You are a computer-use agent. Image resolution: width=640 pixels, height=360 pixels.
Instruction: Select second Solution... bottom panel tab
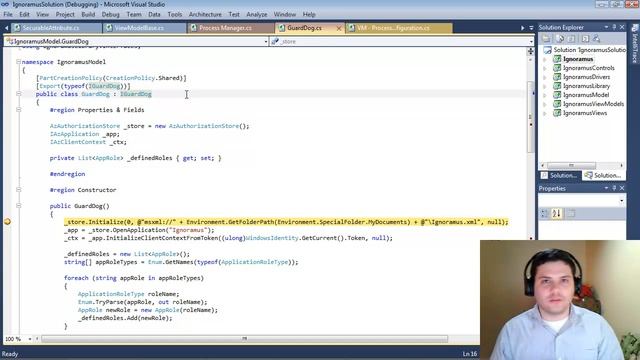pyautogui.click(x=604, y=175)
